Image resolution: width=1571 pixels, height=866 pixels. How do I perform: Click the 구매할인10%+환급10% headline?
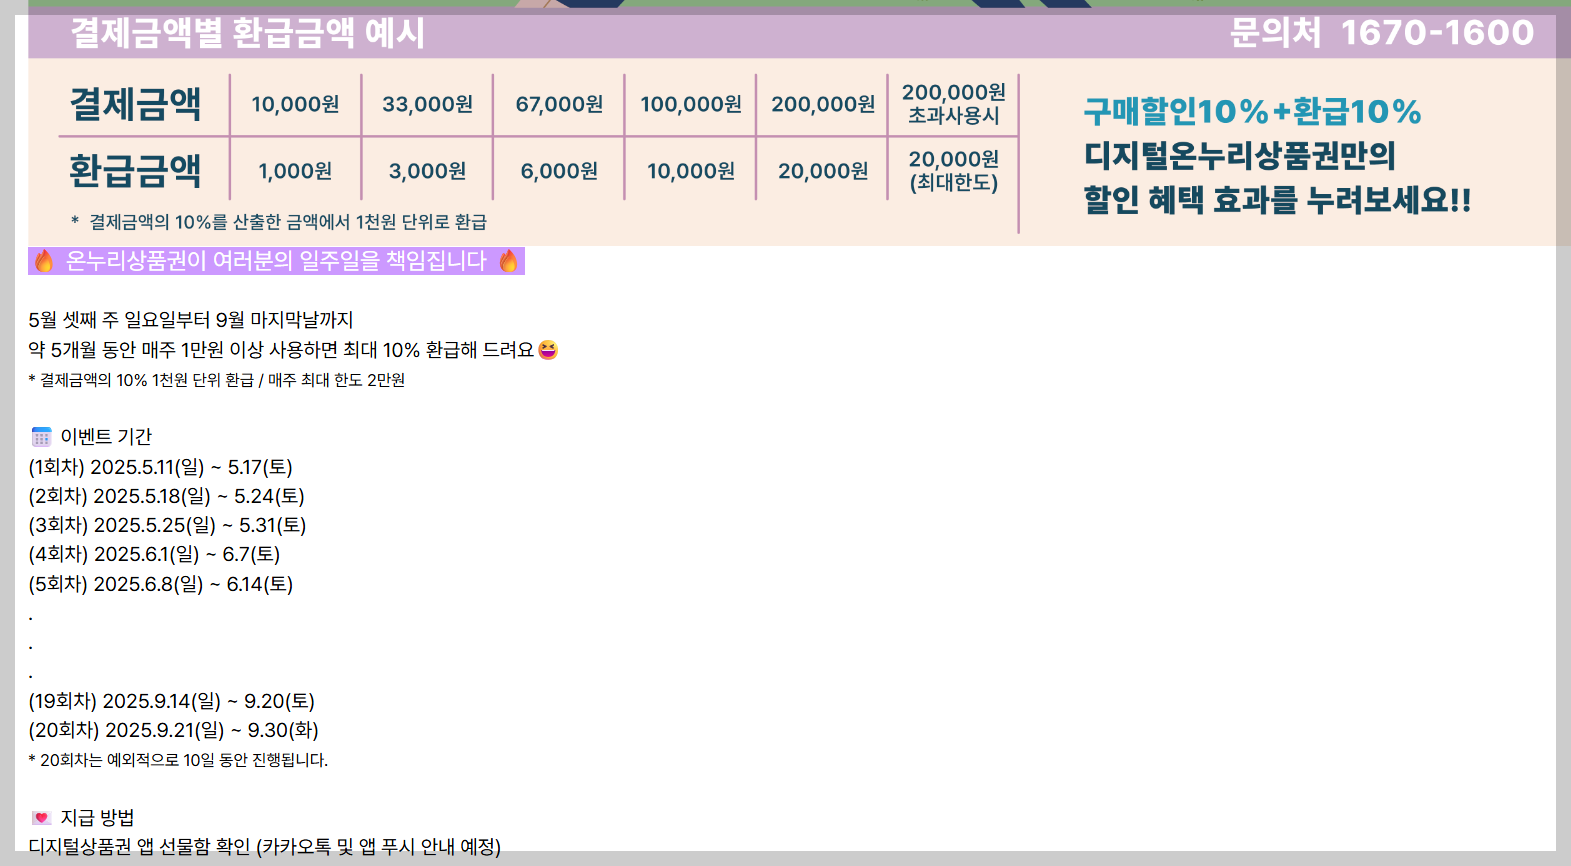1252,111
